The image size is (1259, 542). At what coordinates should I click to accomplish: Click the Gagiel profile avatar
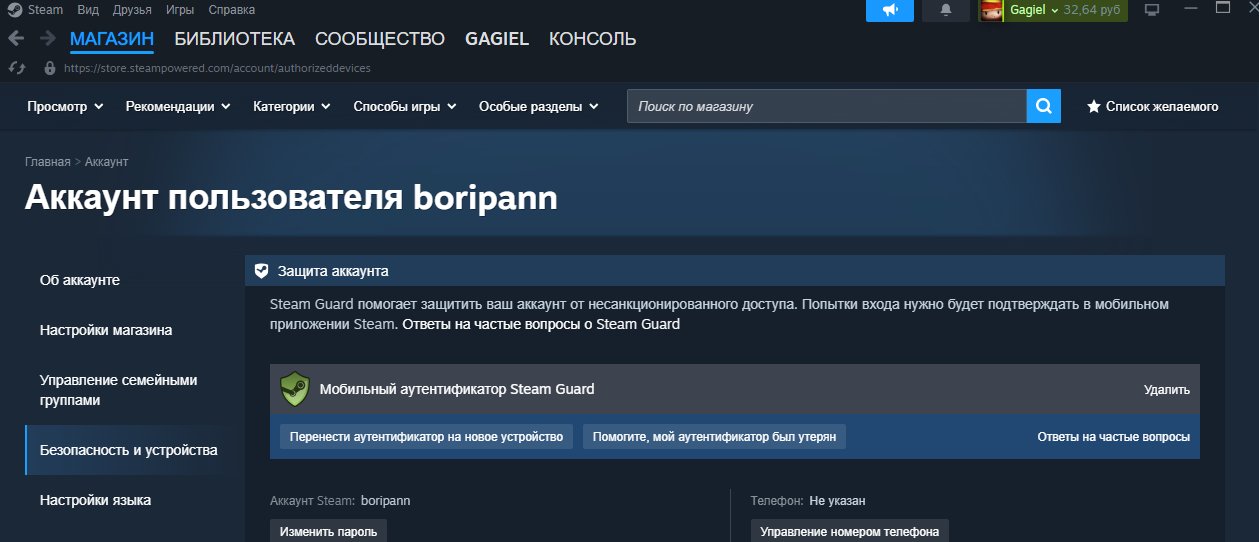[x=991, y=10]
